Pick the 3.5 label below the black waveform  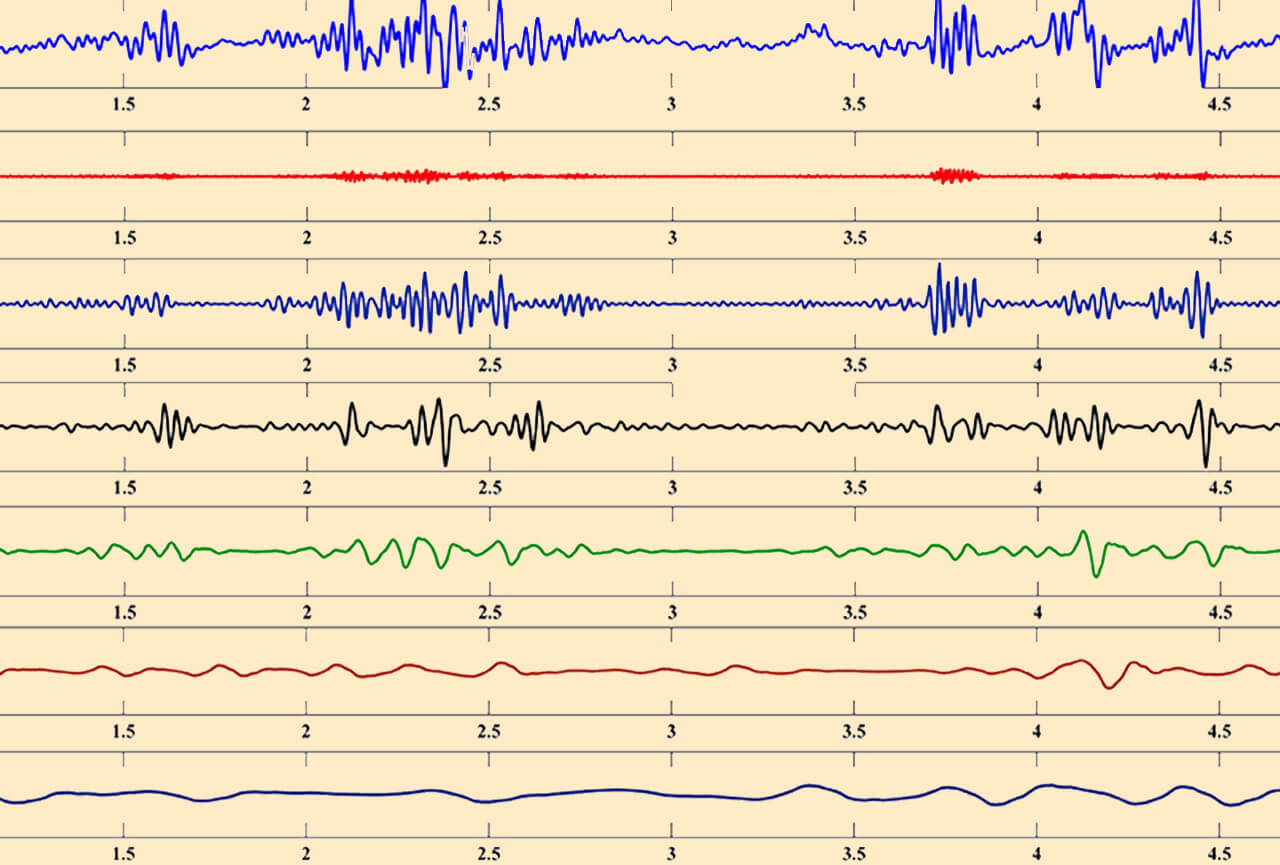pyautogui.click(x=855, y=488)
